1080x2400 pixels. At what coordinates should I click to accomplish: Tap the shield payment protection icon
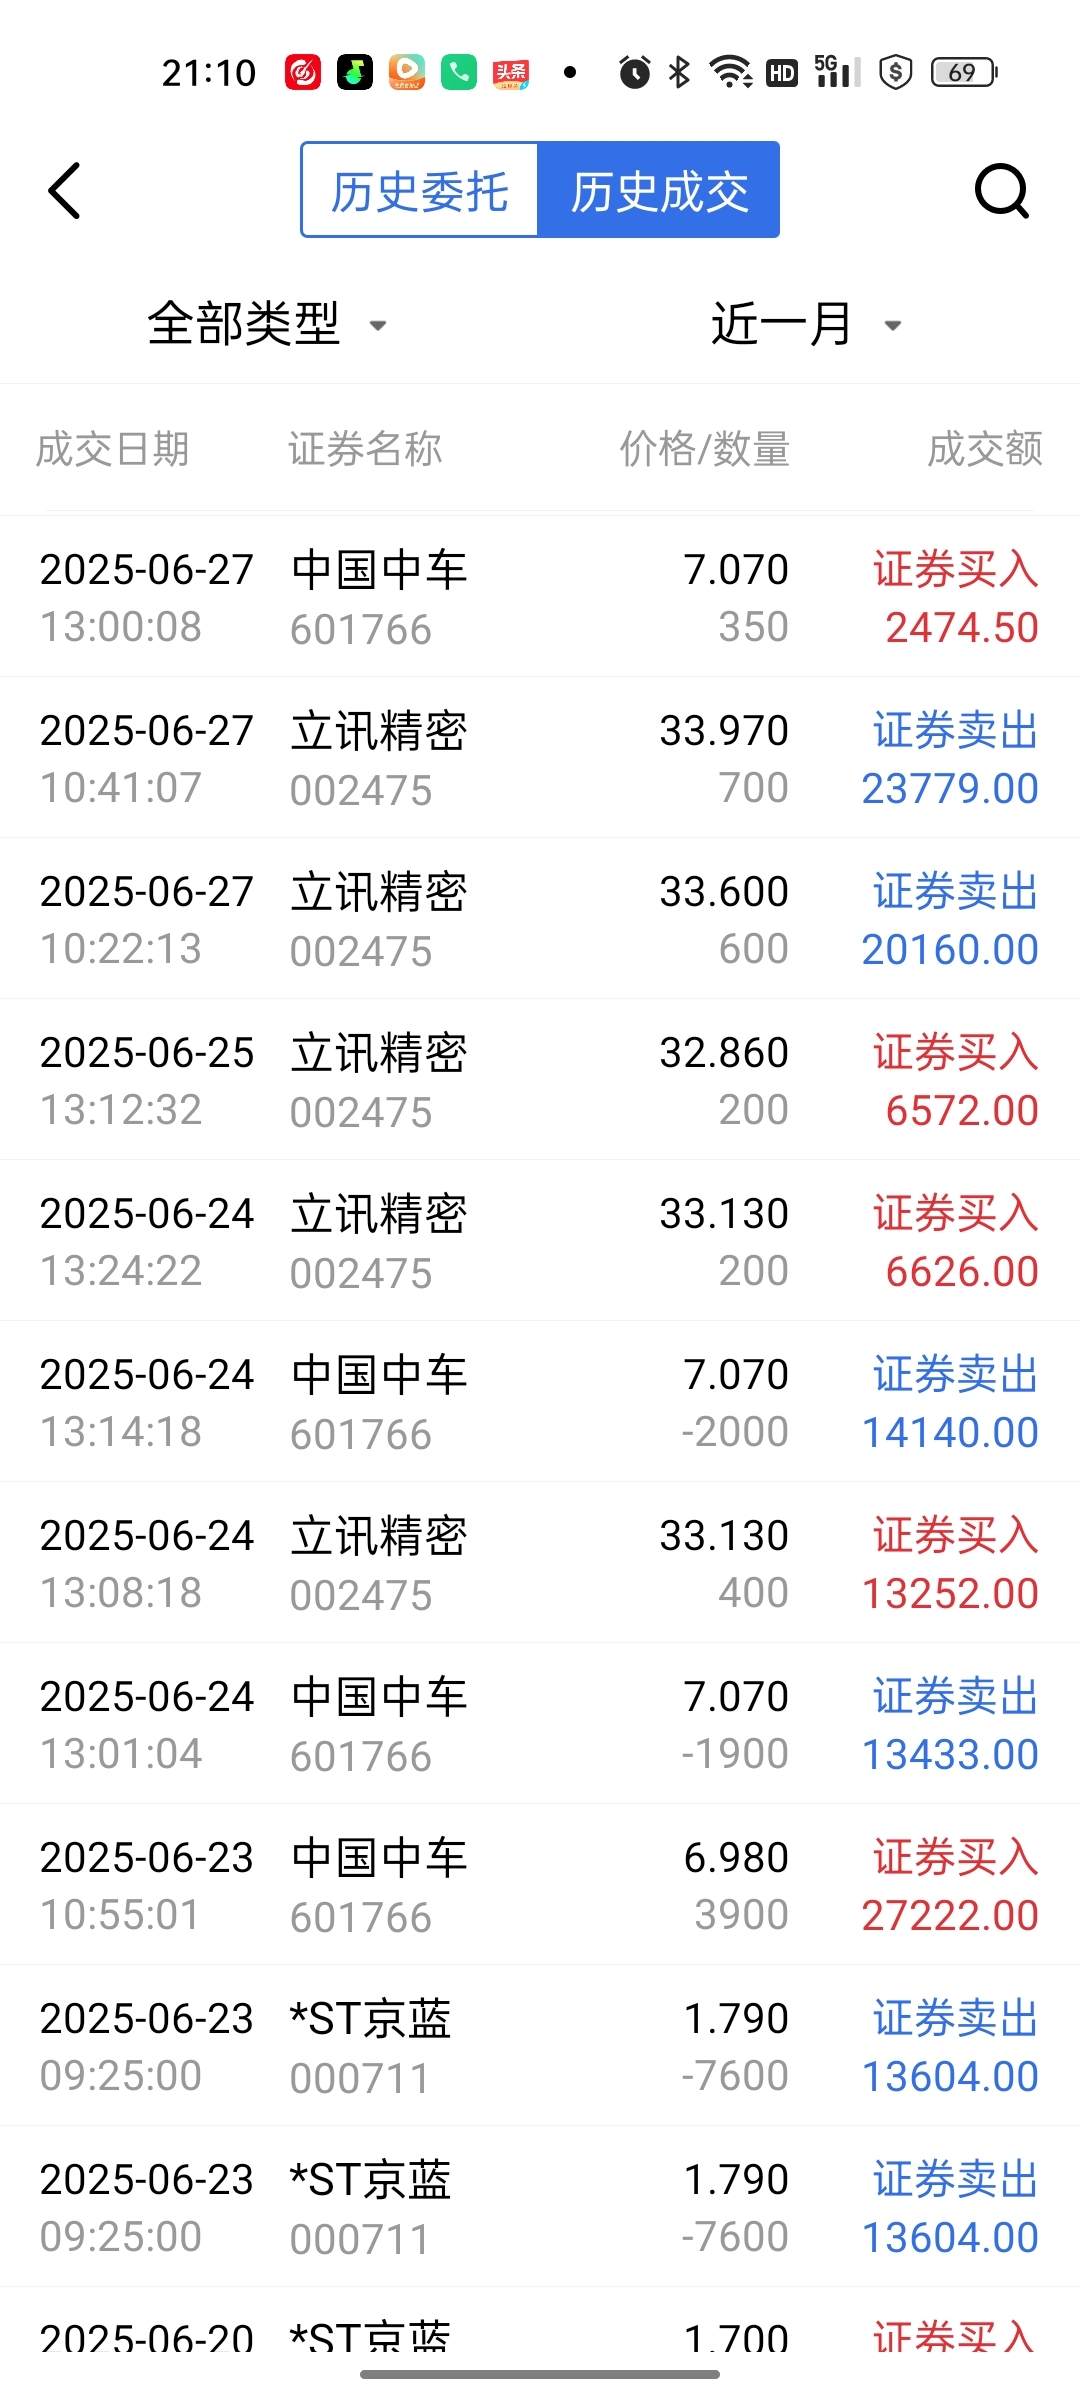[x=896, y=72]
